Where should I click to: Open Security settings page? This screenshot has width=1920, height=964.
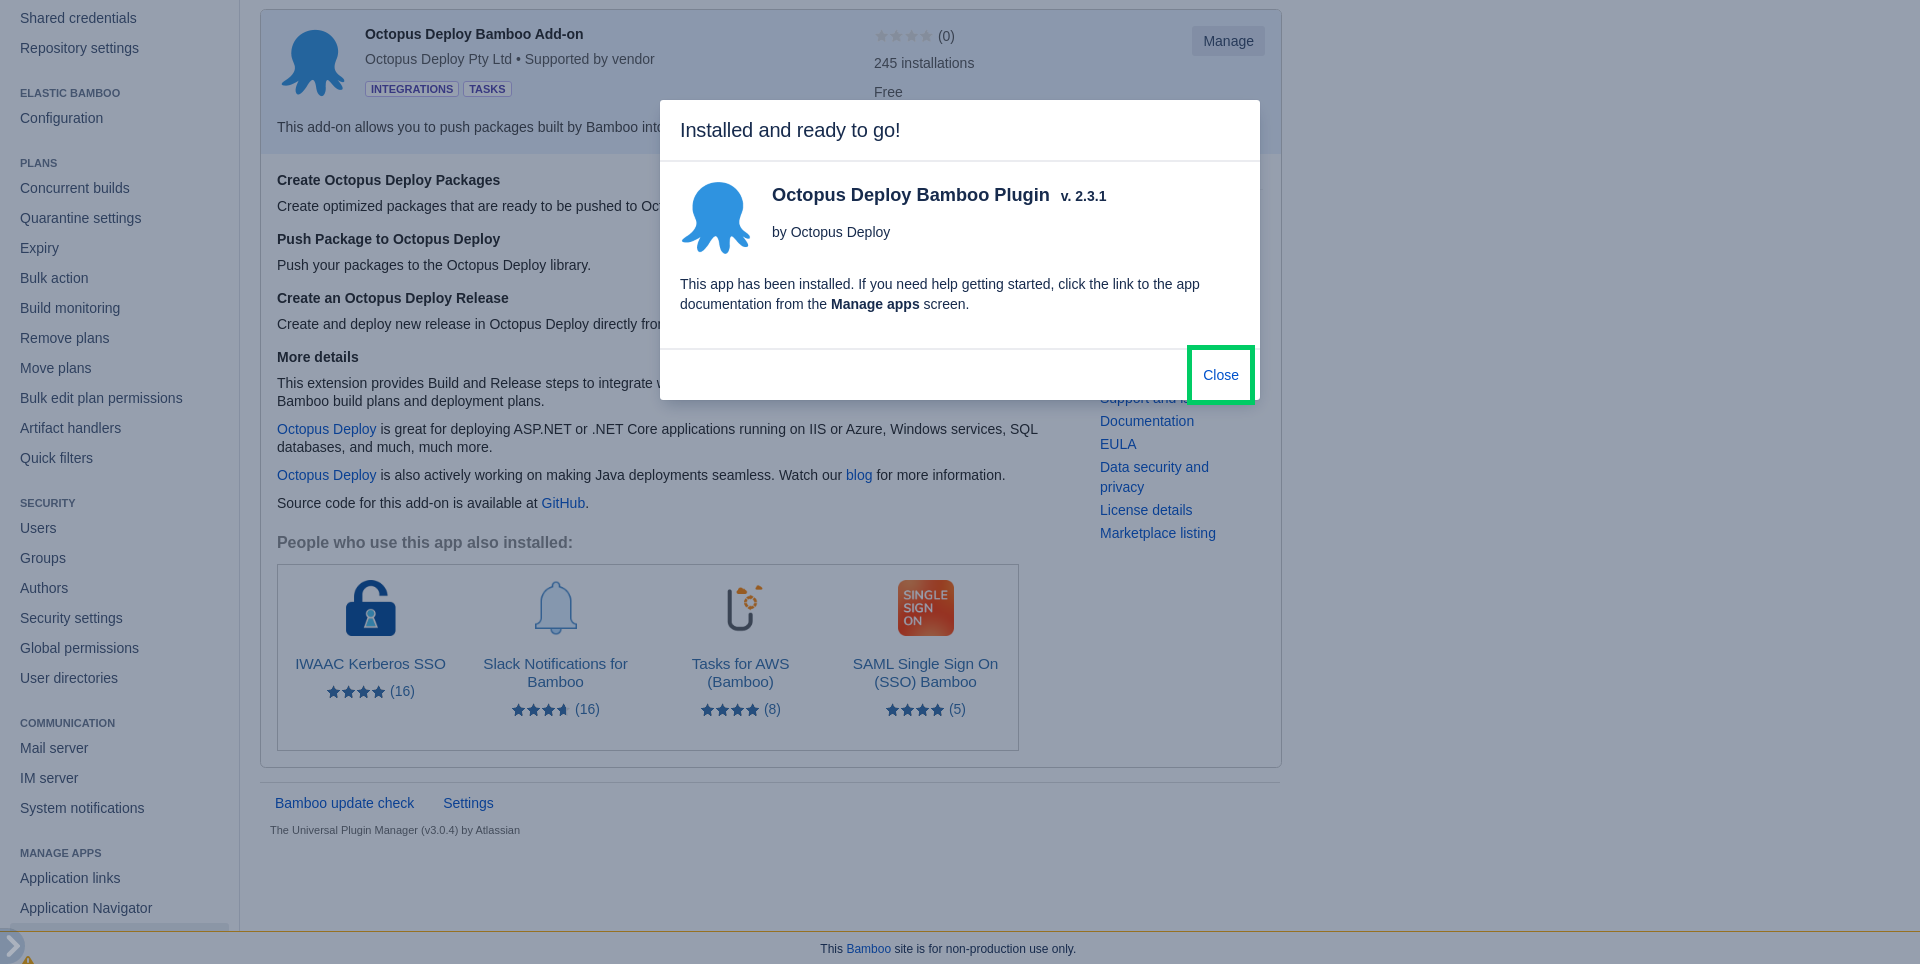71,618
